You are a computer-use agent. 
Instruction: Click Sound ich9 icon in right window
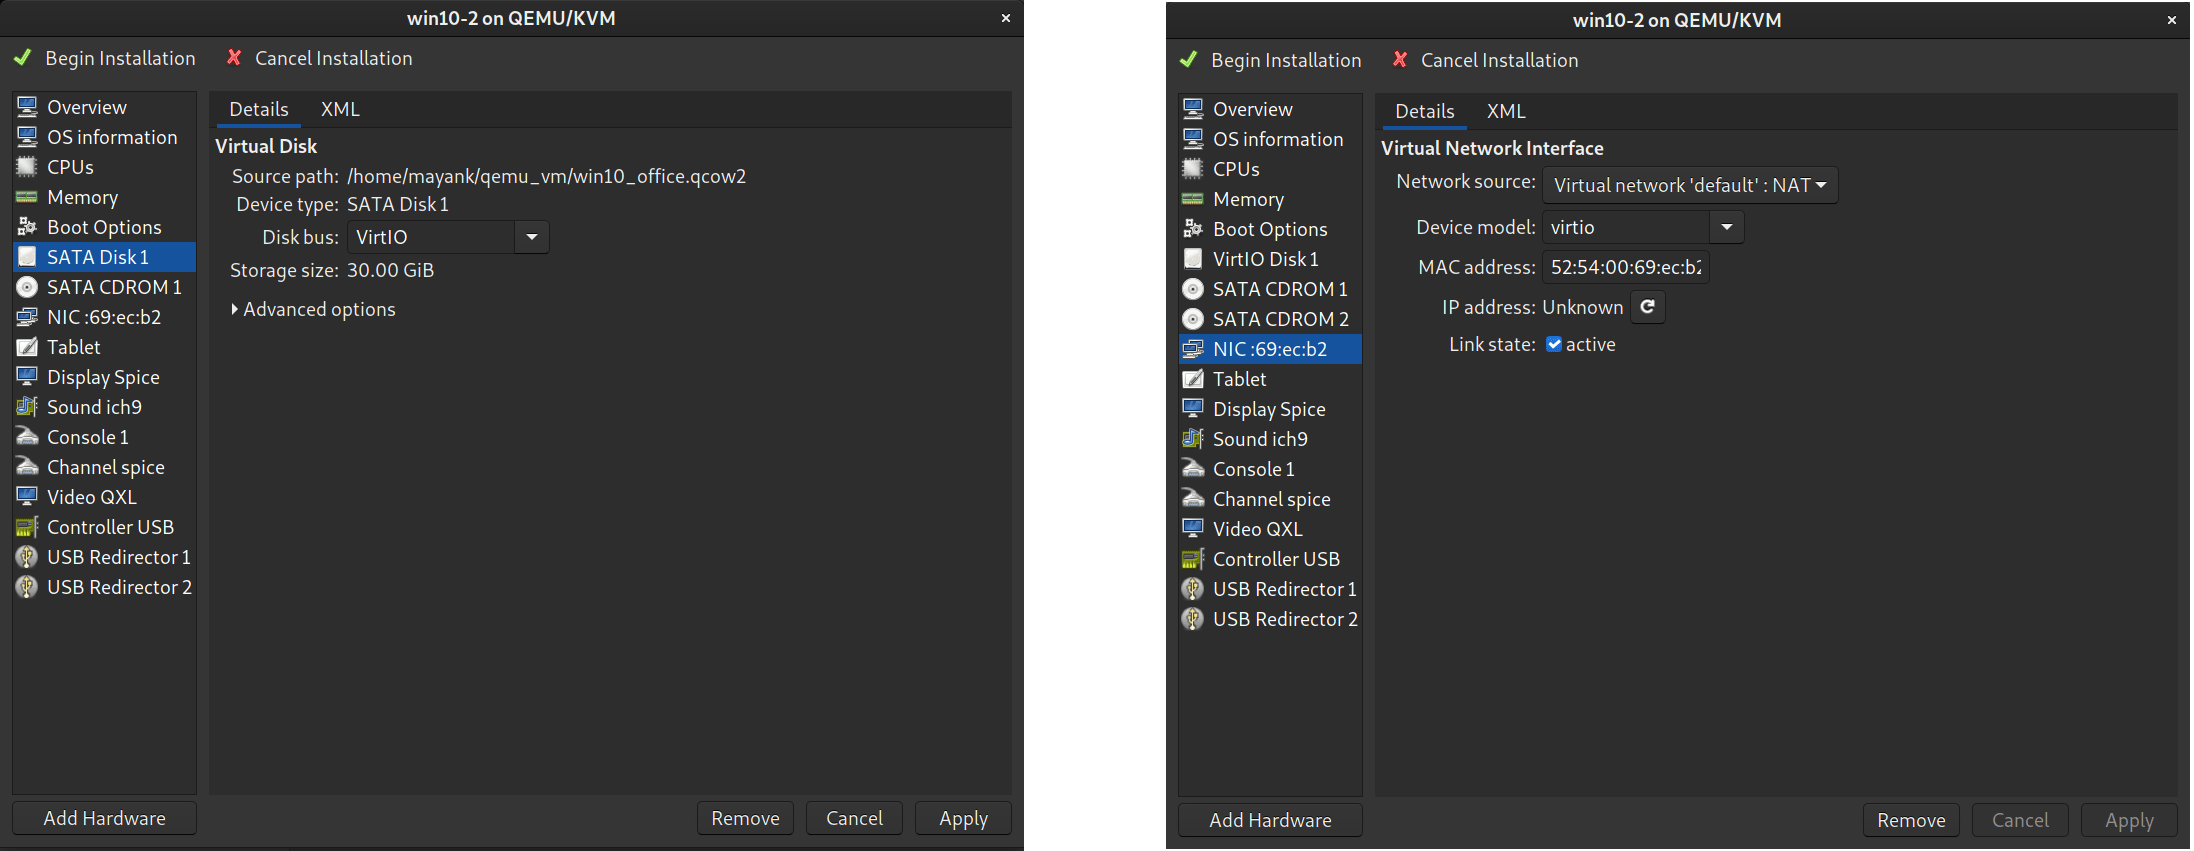pyautogui.click(x=1193, y=439)
